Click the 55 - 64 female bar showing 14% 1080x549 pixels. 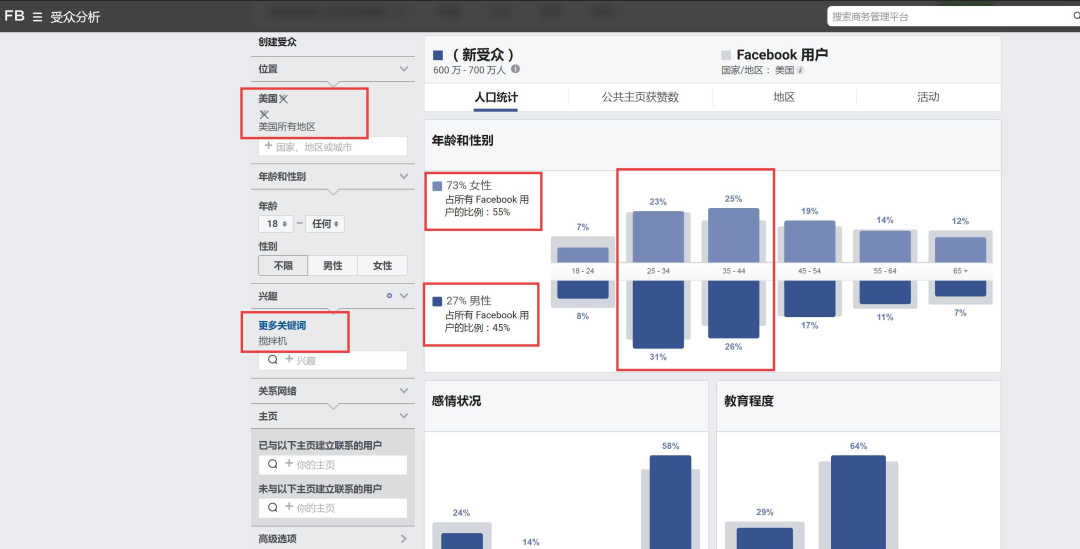pyautogui.click(x=885, y=247)
